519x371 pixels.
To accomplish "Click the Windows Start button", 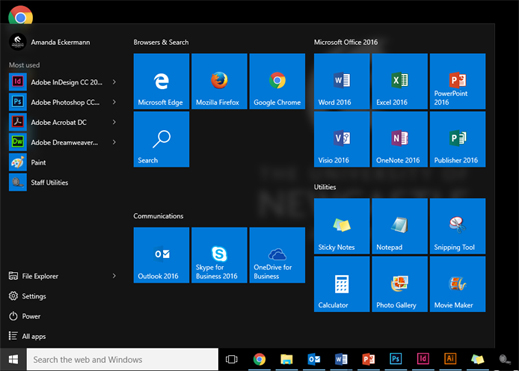I will click(13, 359).
